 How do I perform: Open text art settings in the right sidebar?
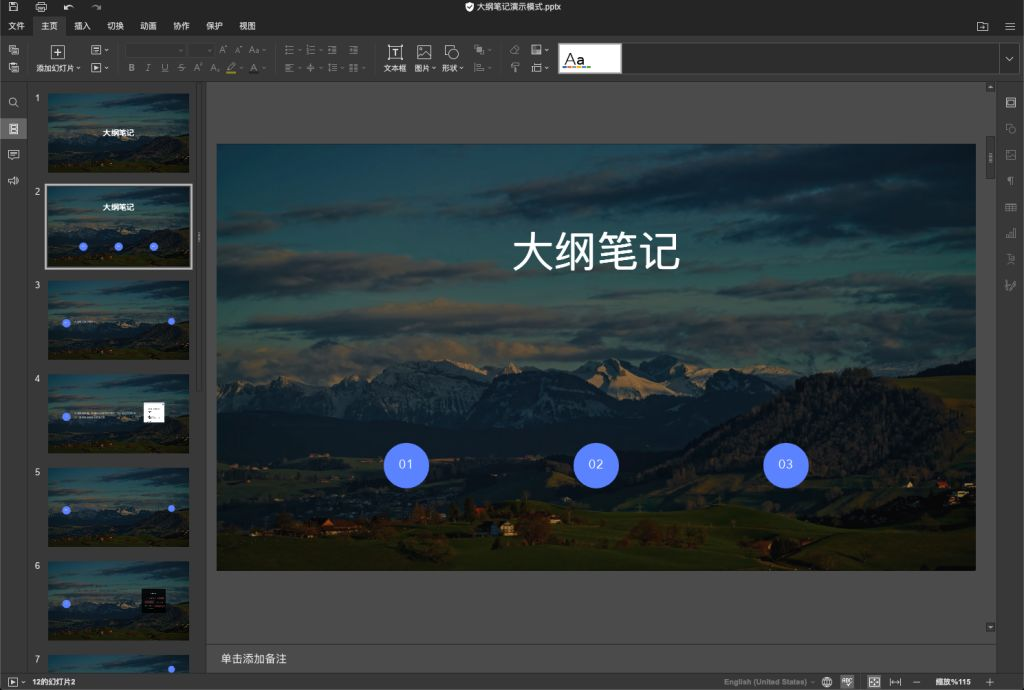[x=1010, y=259]
